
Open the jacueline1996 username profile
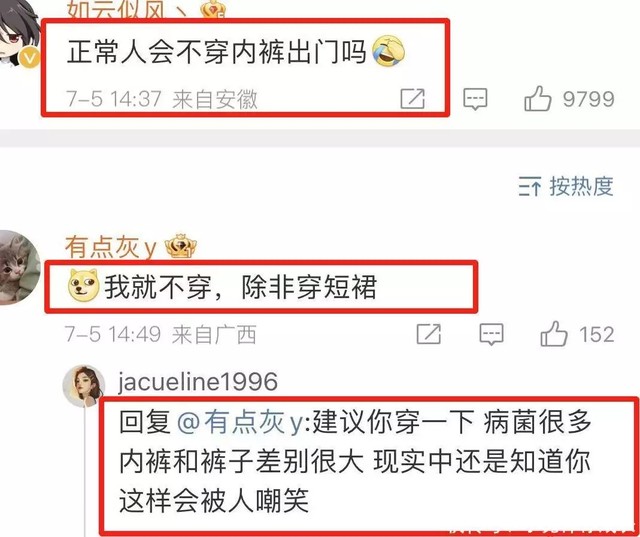198,382
